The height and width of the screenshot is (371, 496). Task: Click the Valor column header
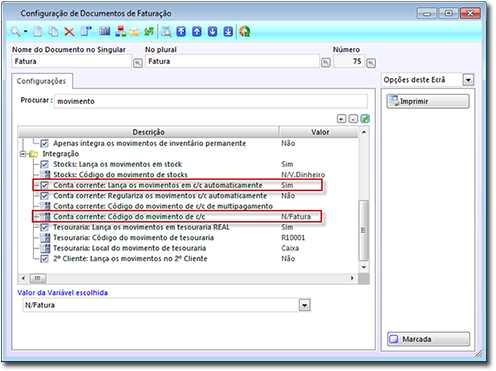click(319, 132)
